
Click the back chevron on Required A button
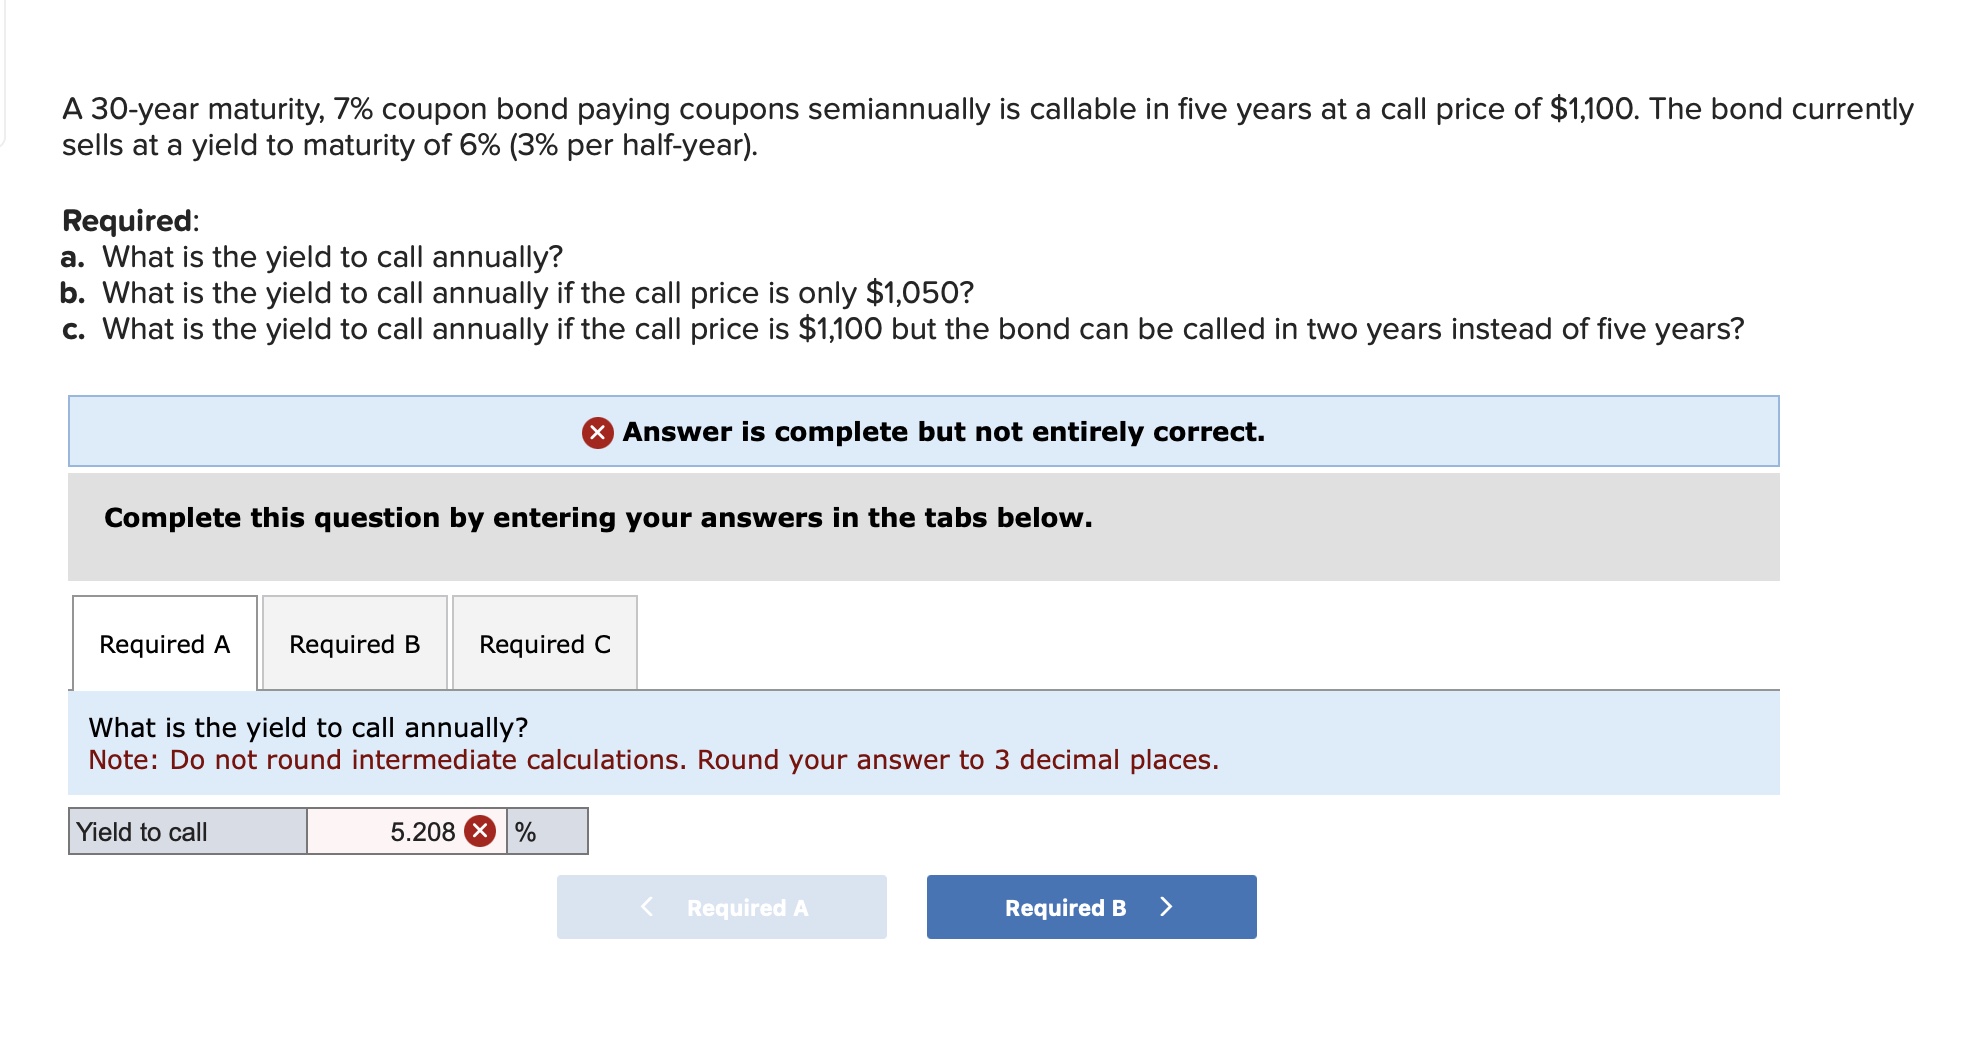click(647, 907)
